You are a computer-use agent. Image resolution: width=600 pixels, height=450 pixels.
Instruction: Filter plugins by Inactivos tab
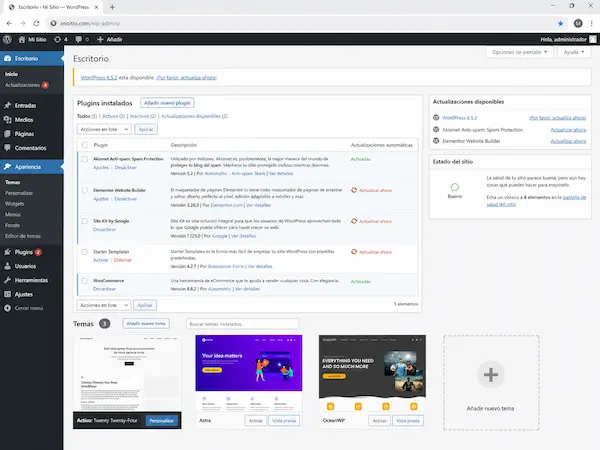(x=143, y=116)
